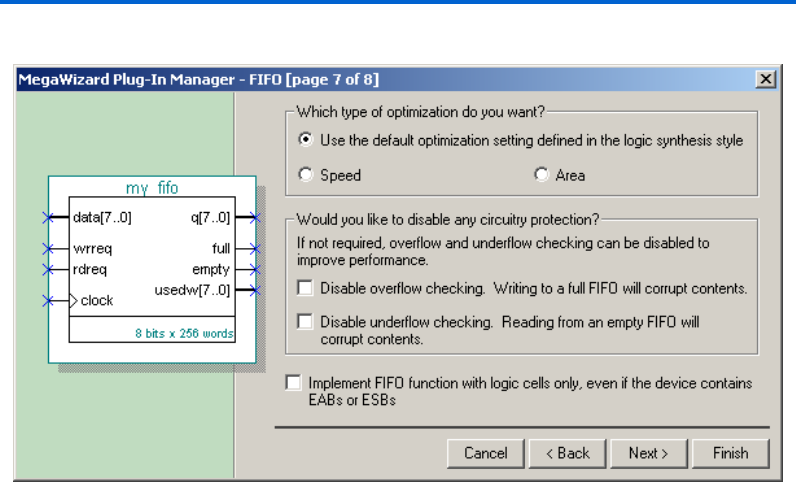Choose Speed optimization option

point(306,175)
